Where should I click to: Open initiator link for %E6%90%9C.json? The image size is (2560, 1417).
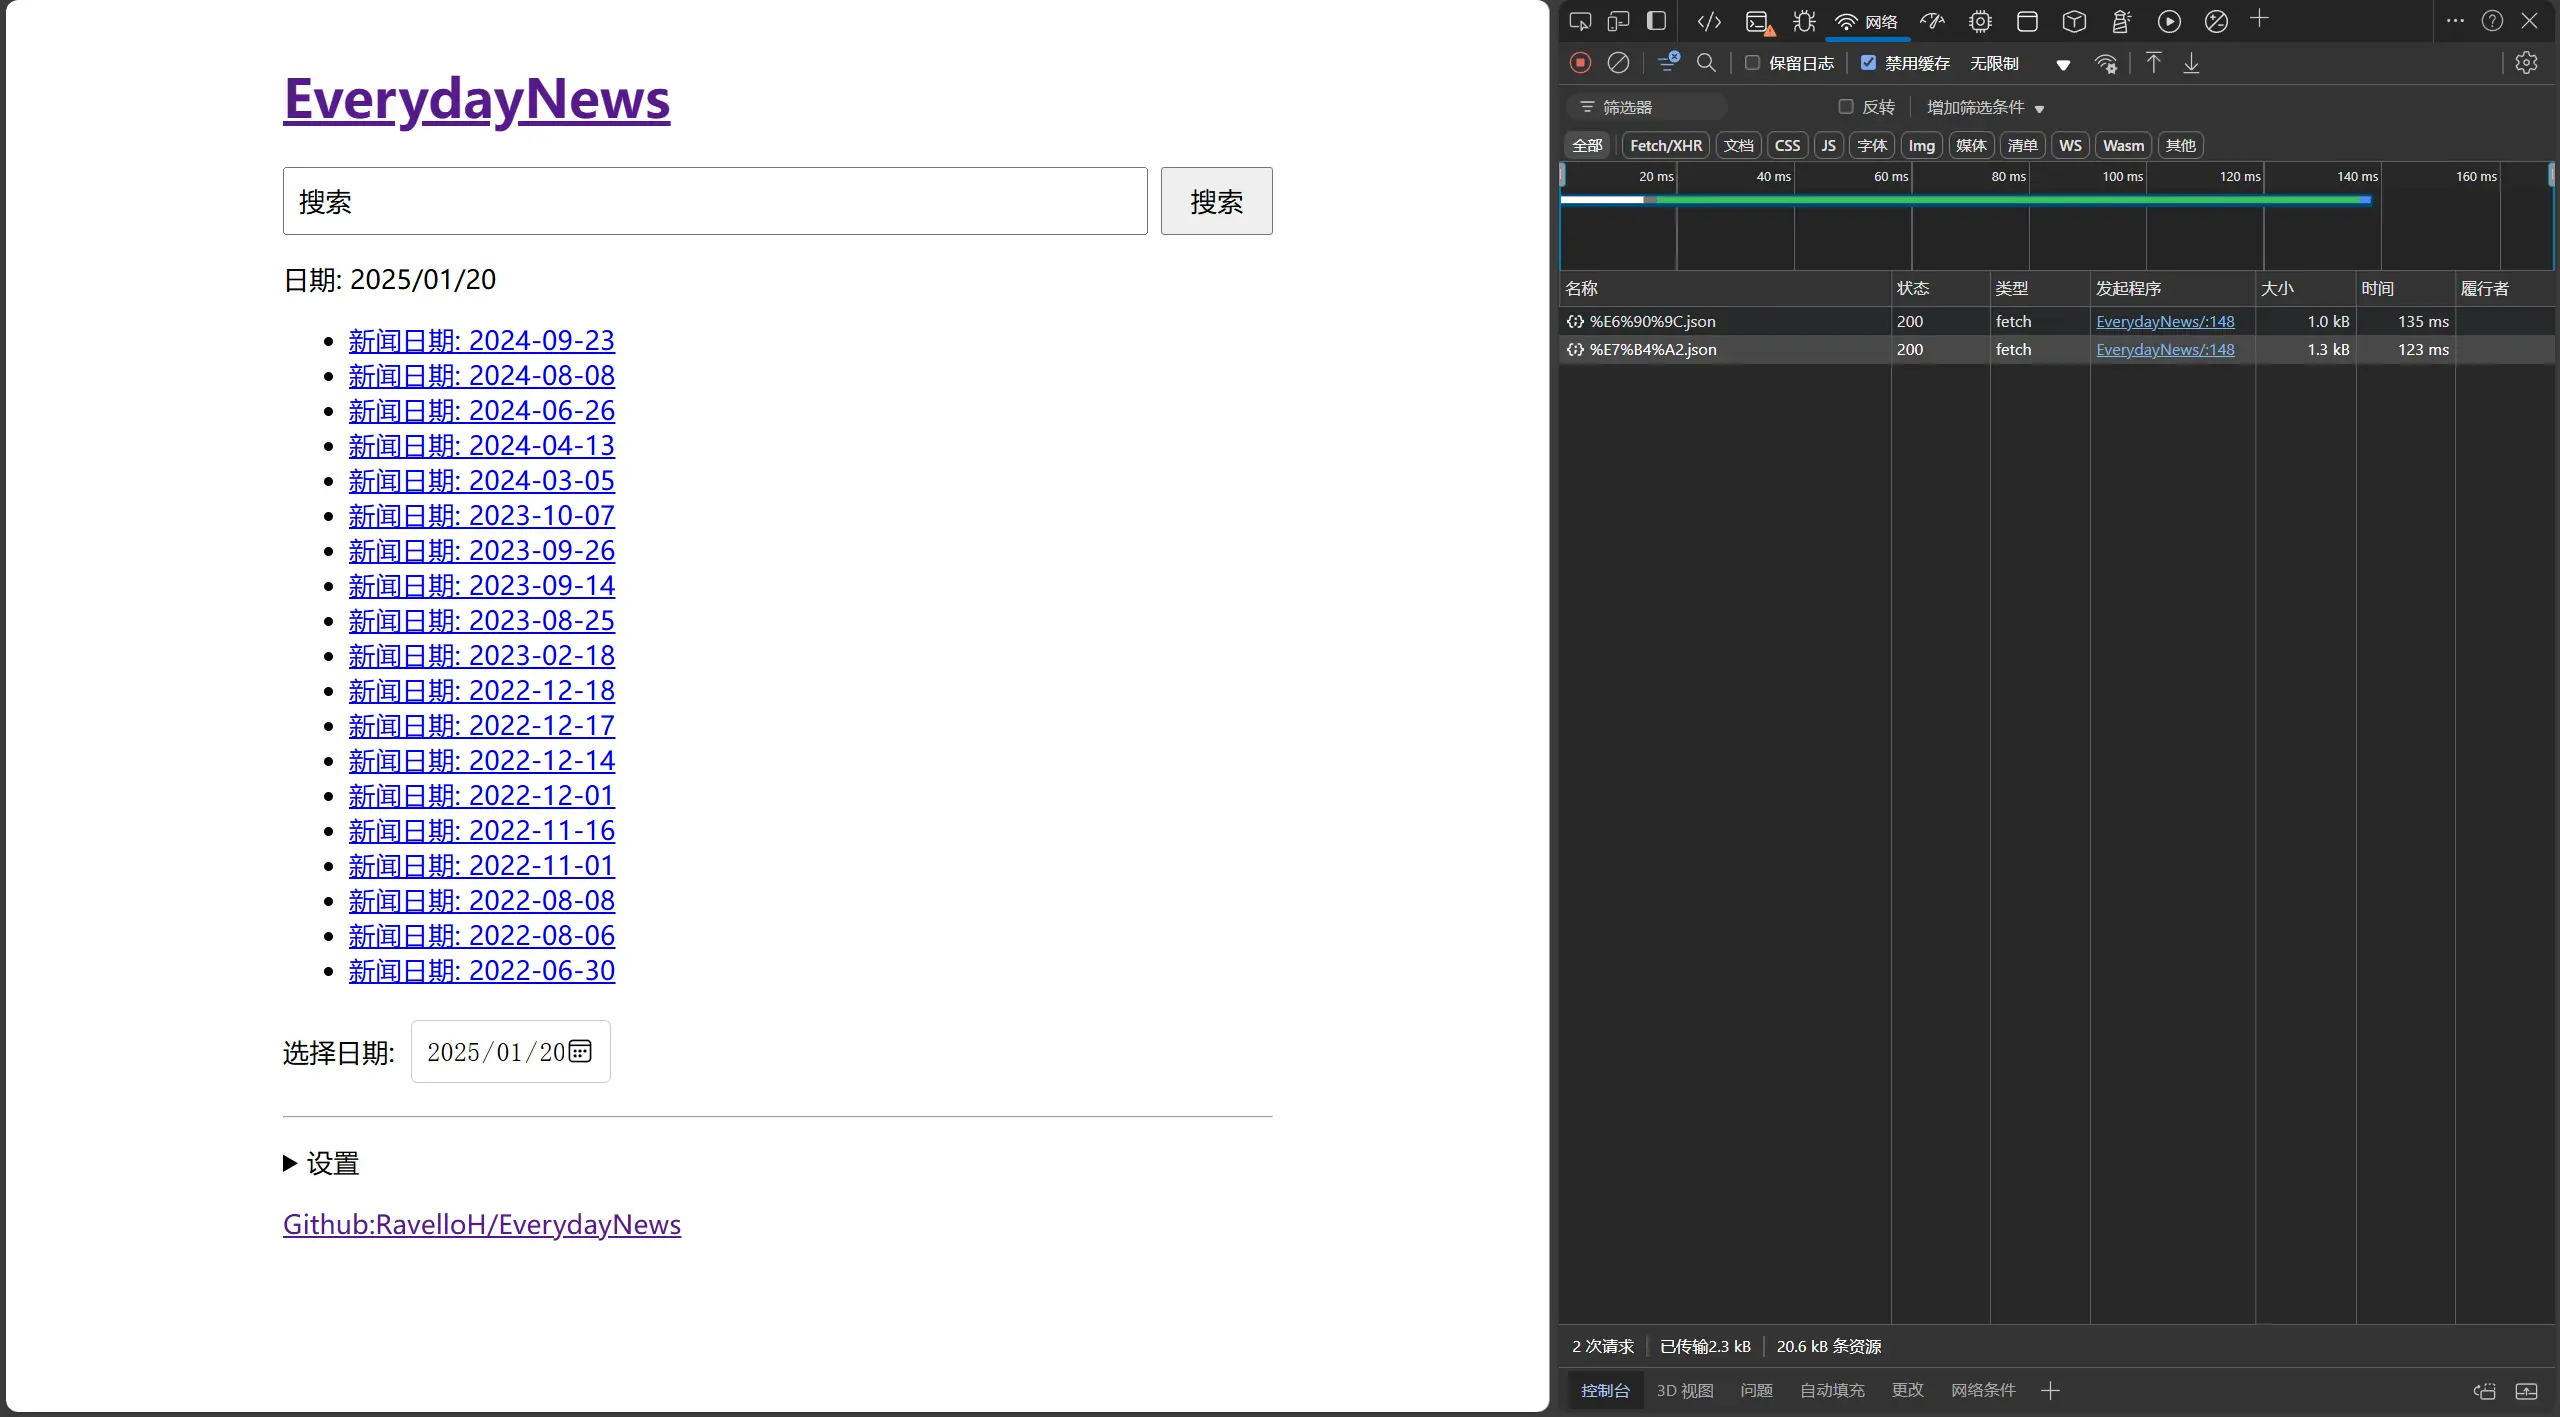pyautogui.click(x=2165, y=322)
